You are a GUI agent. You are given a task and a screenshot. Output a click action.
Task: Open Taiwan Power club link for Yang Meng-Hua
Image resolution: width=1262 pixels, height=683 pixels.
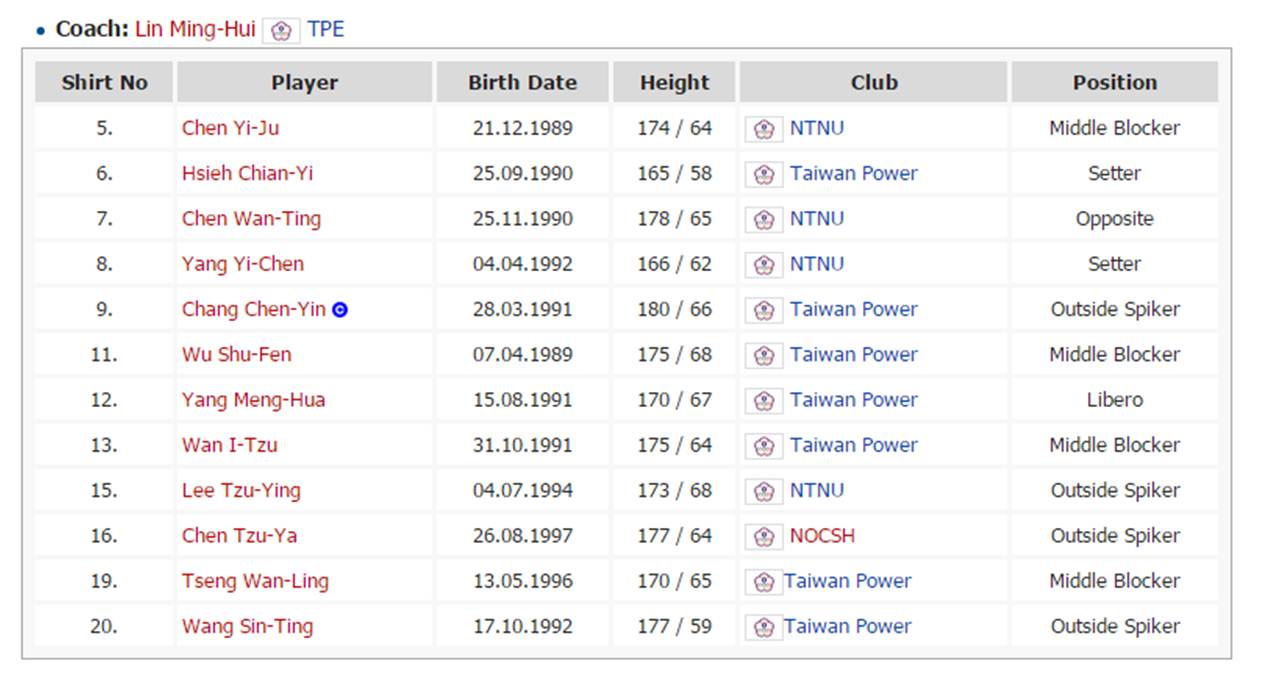[854, 400]
